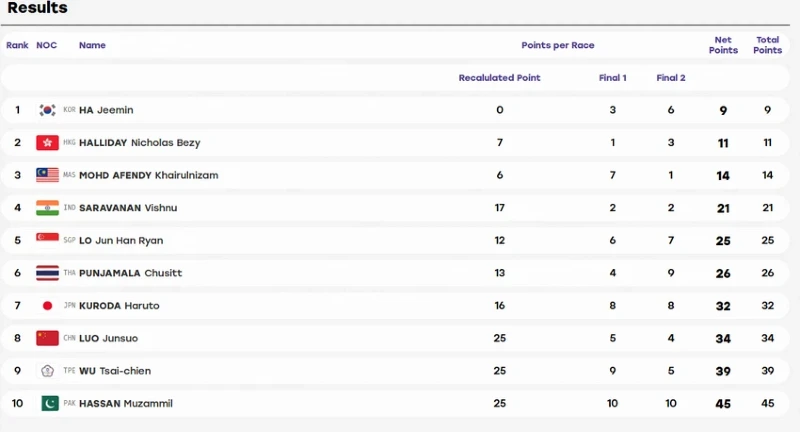
Task: Click the Rank column header
Action: pyautogui.click(x=17, y=45)
